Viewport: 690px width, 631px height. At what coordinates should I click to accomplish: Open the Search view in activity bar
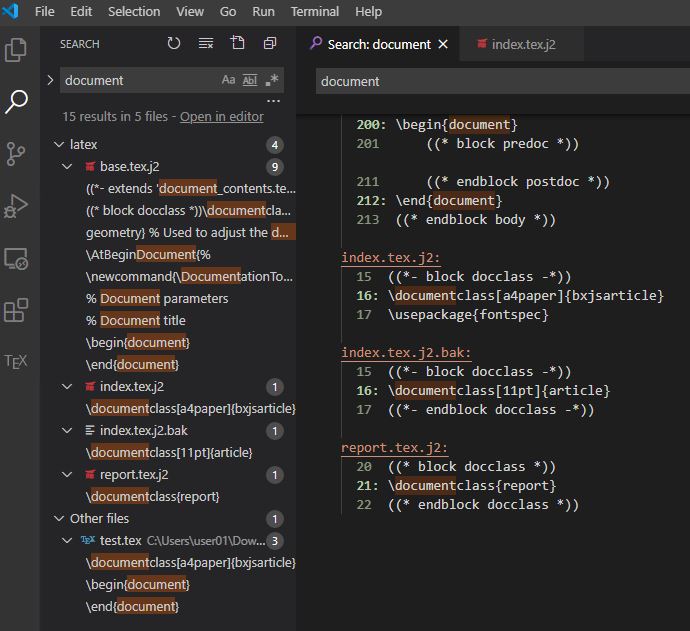pyautogui.click(x=16, y=102)
